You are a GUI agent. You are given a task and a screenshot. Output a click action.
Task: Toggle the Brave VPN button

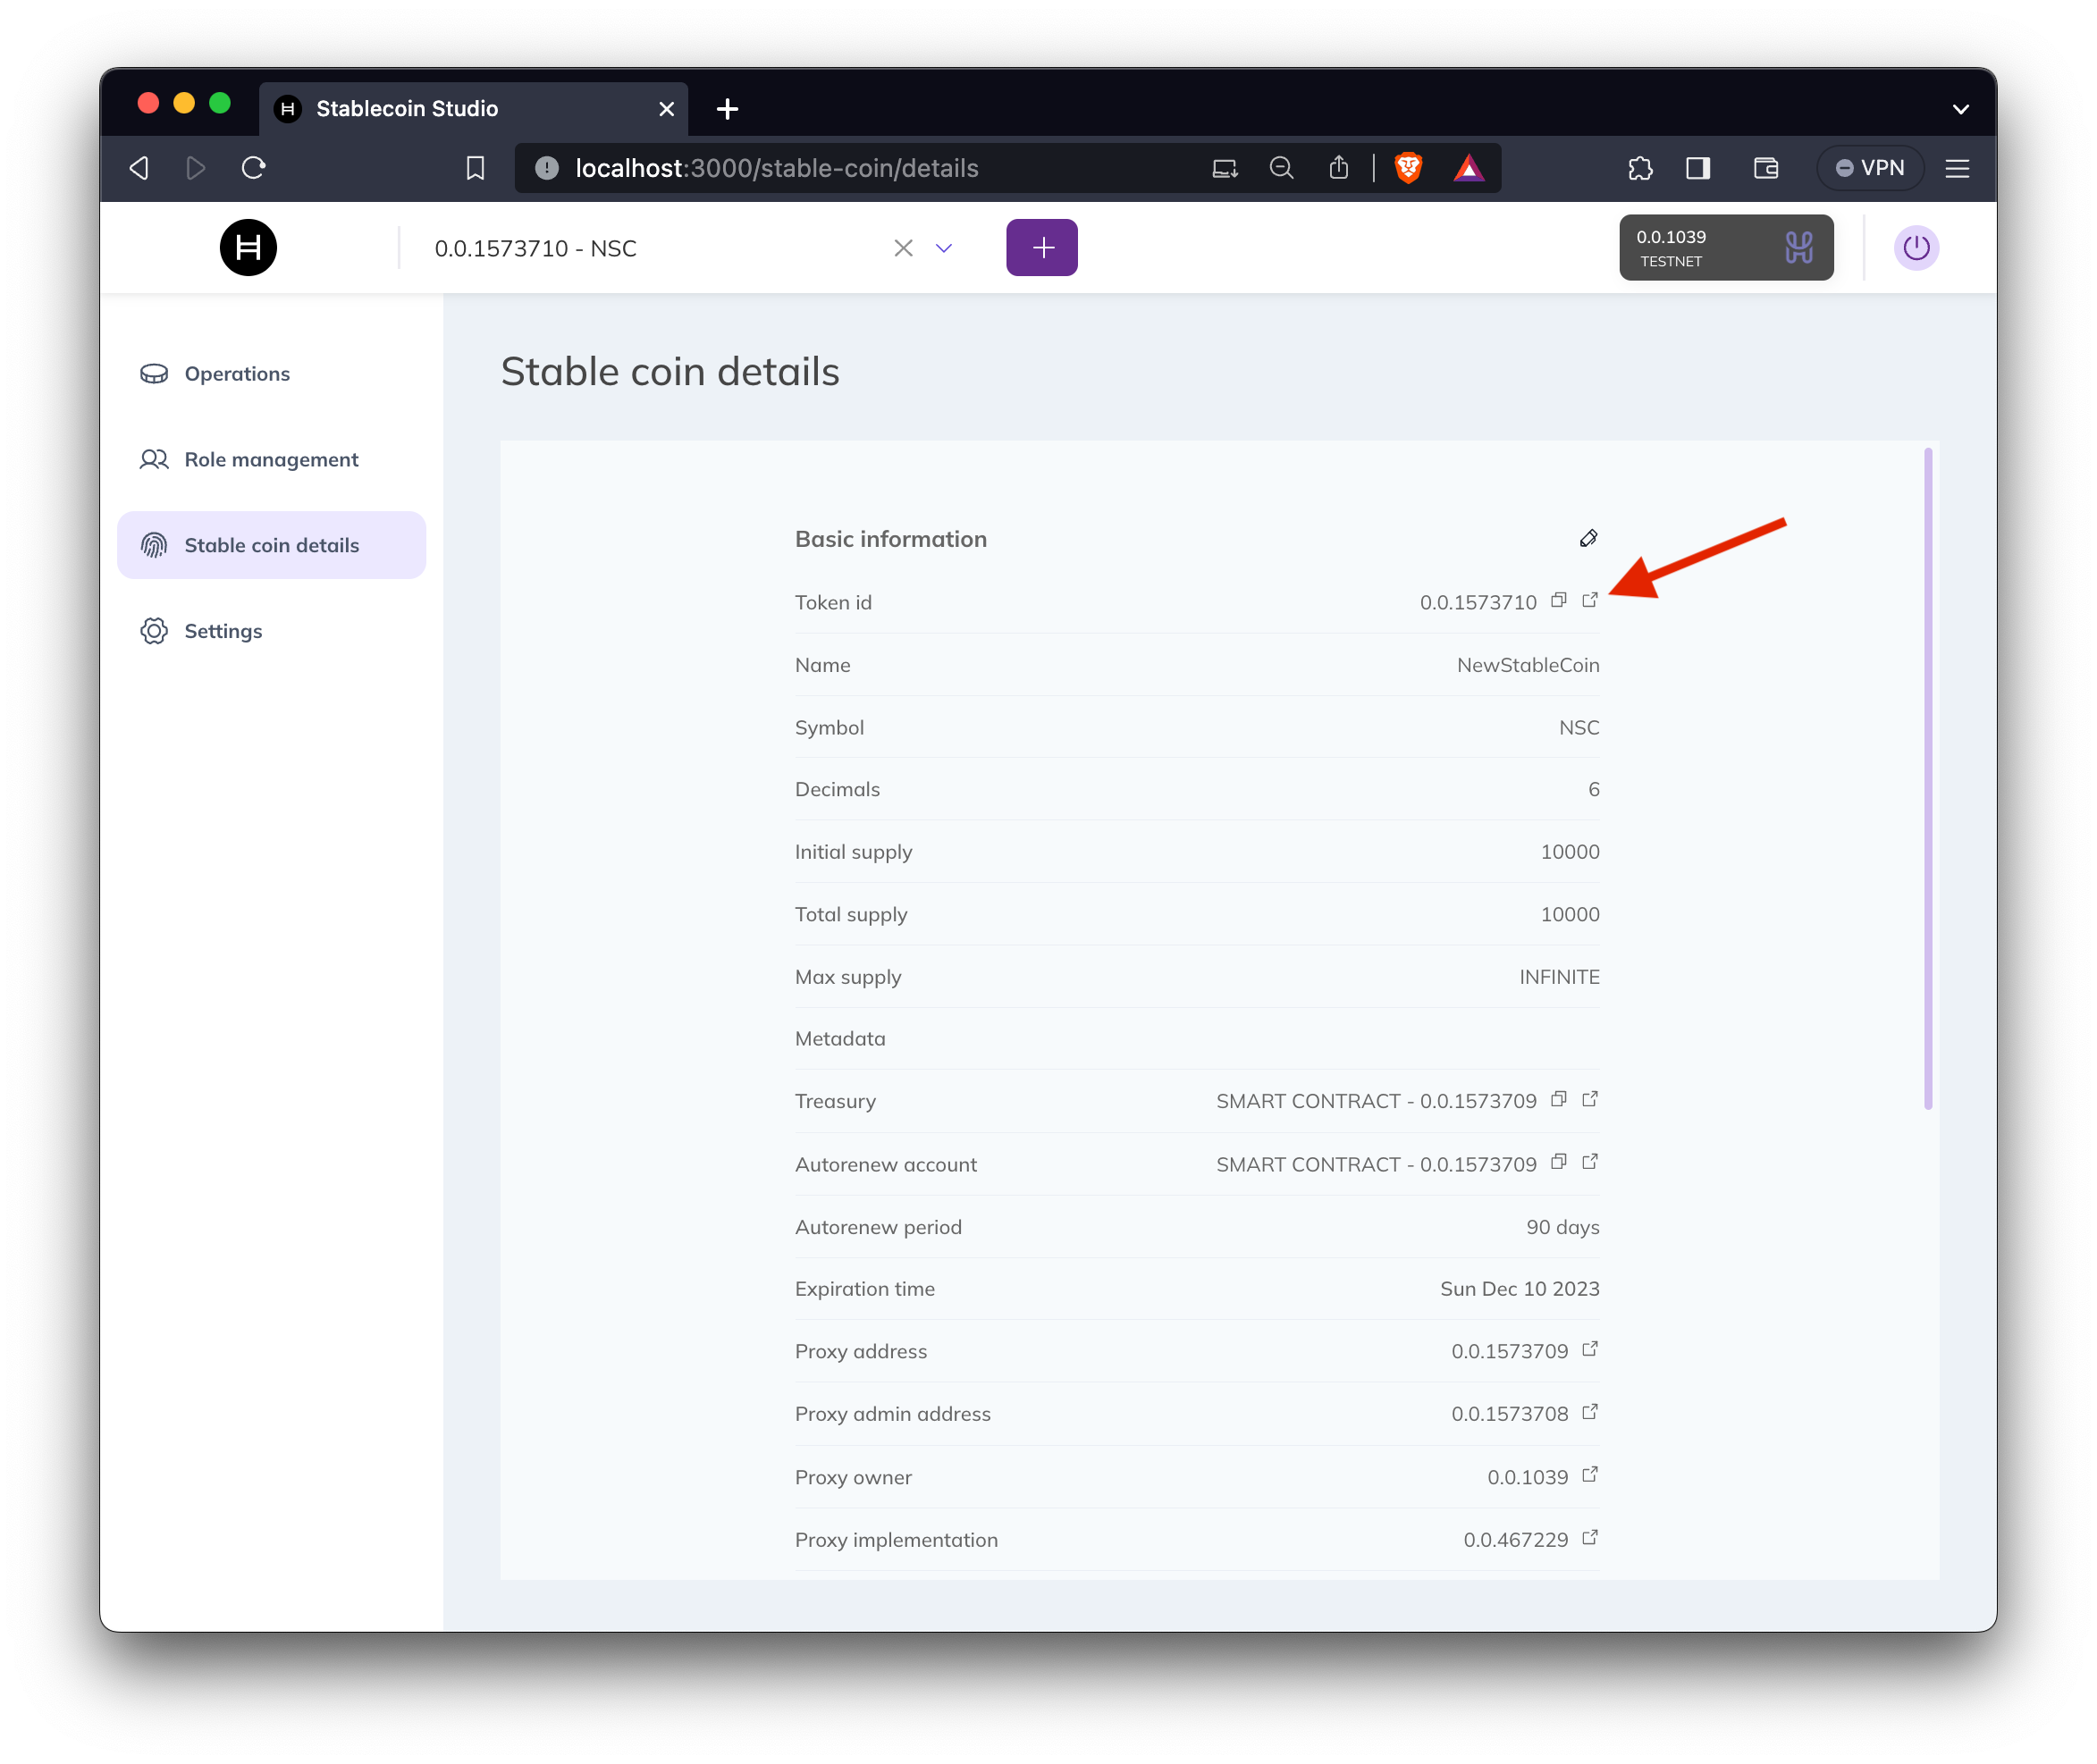click(x=1870, y=168)
